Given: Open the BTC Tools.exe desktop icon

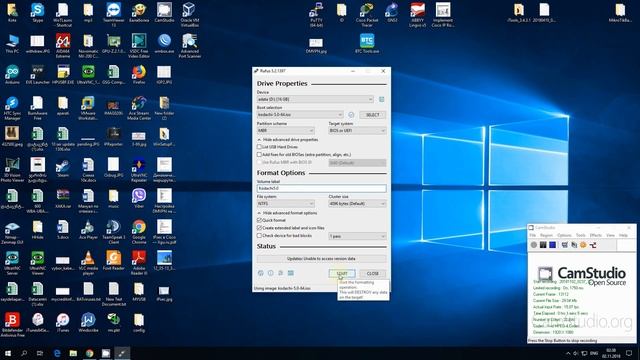Looking at the screenshot, I should point(367,44).
